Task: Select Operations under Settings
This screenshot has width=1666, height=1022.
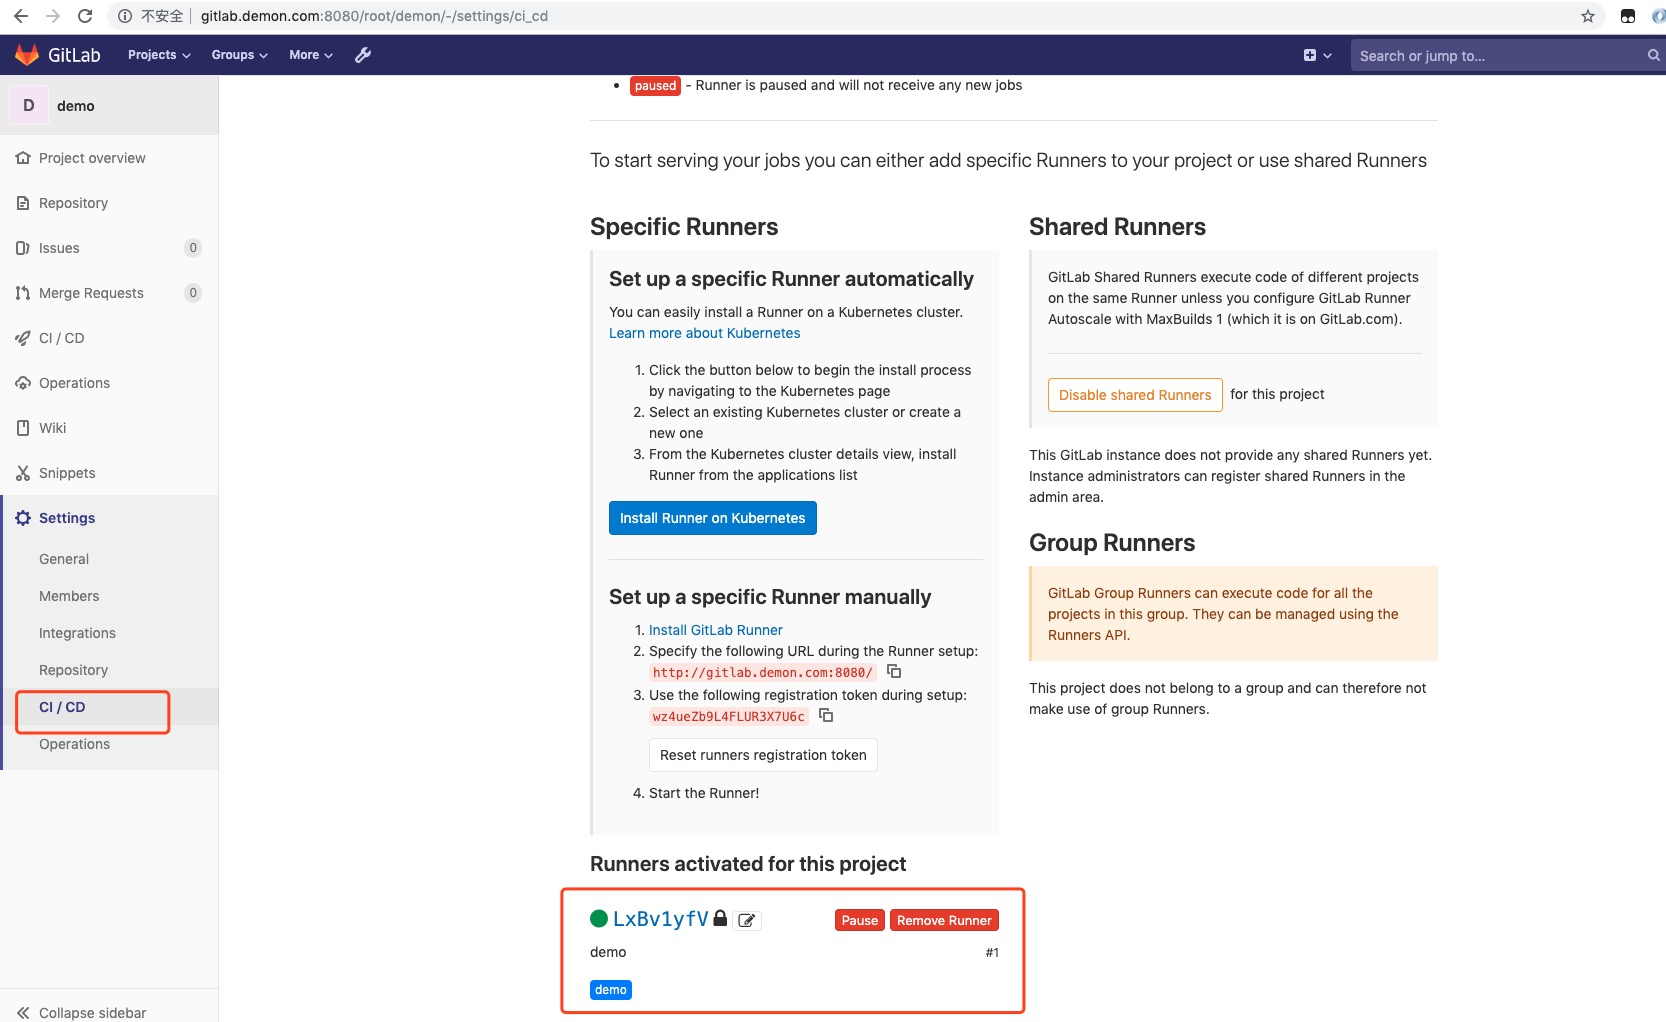Action: click(x=74, y=744)
